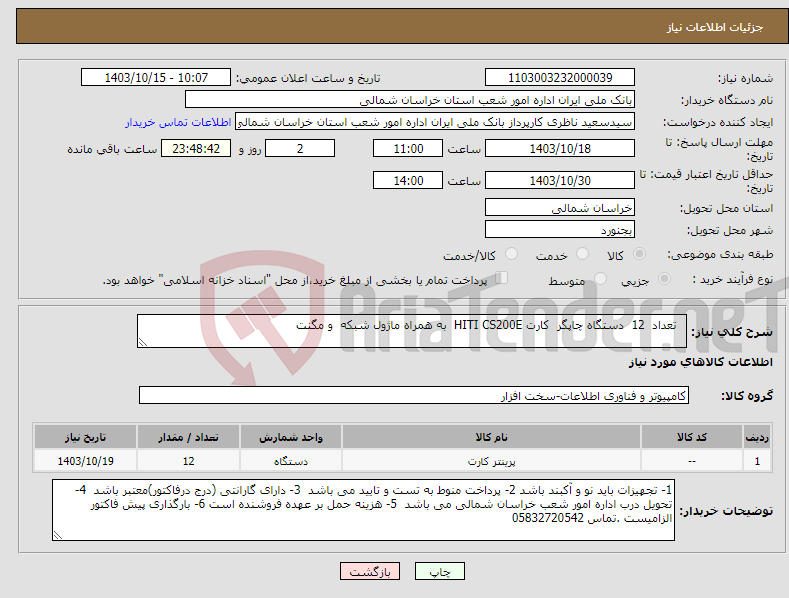The image size is (789, 598).
Task: Click the شرح کلی نیاز text area
Action: click(412, 331)
